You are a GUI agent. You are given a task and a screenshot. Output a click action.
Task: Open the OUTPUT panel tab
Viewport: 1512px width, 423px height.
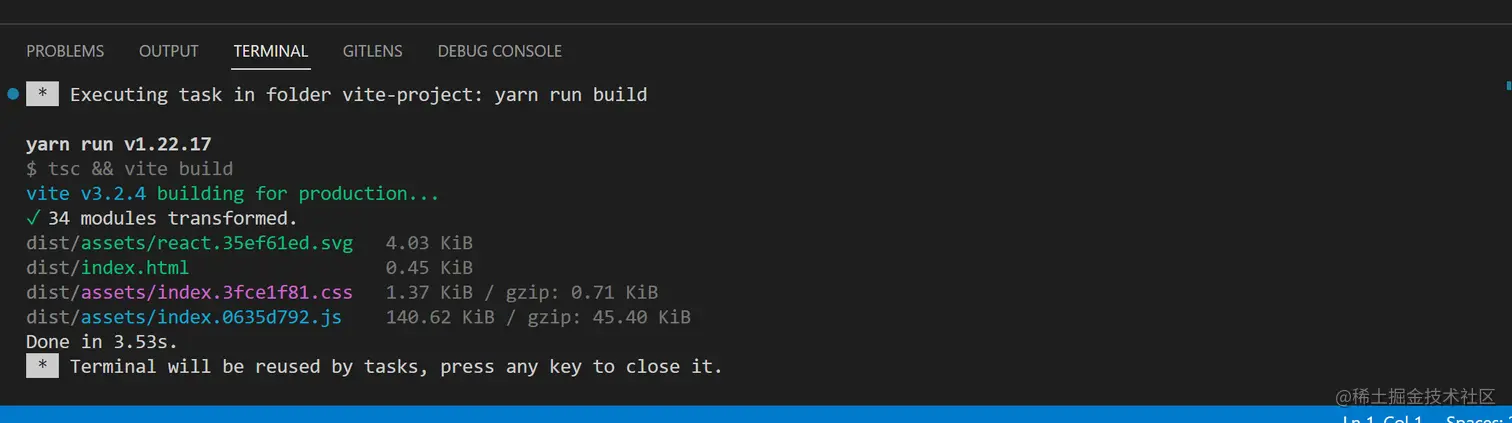168,51
